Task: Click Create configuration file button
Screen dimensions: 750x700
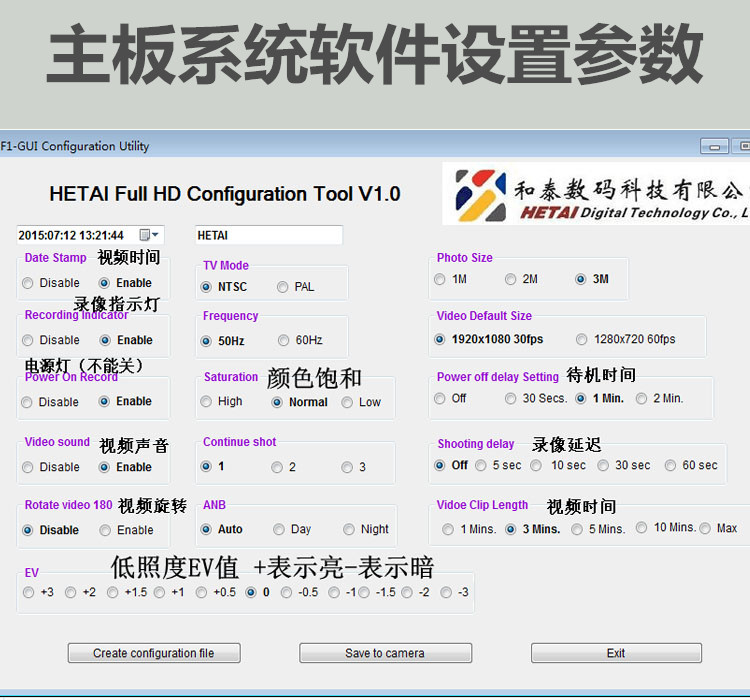Action: point(154,653)
